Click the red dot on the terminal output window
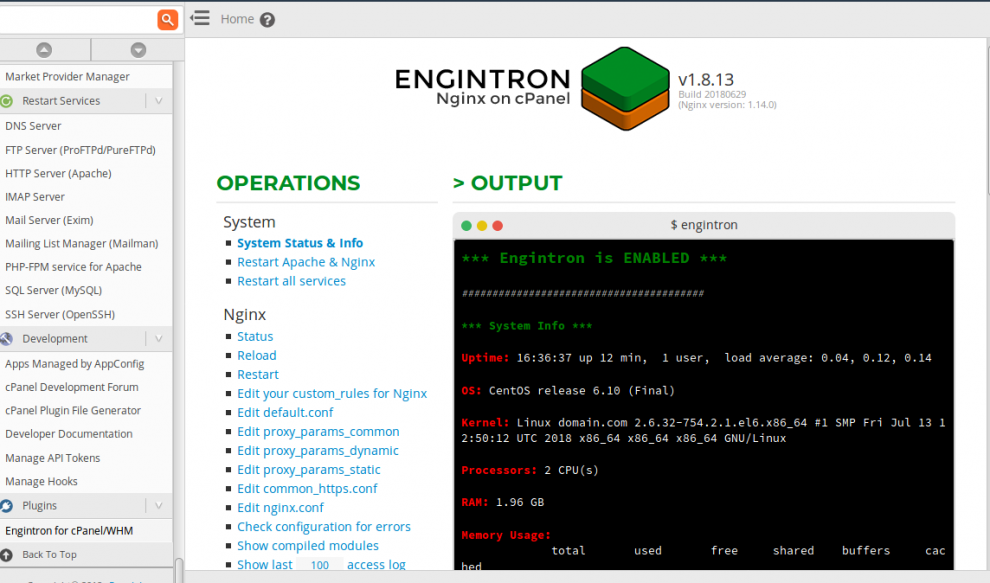This screenshot has height=583, width=990. pos(497,226)
